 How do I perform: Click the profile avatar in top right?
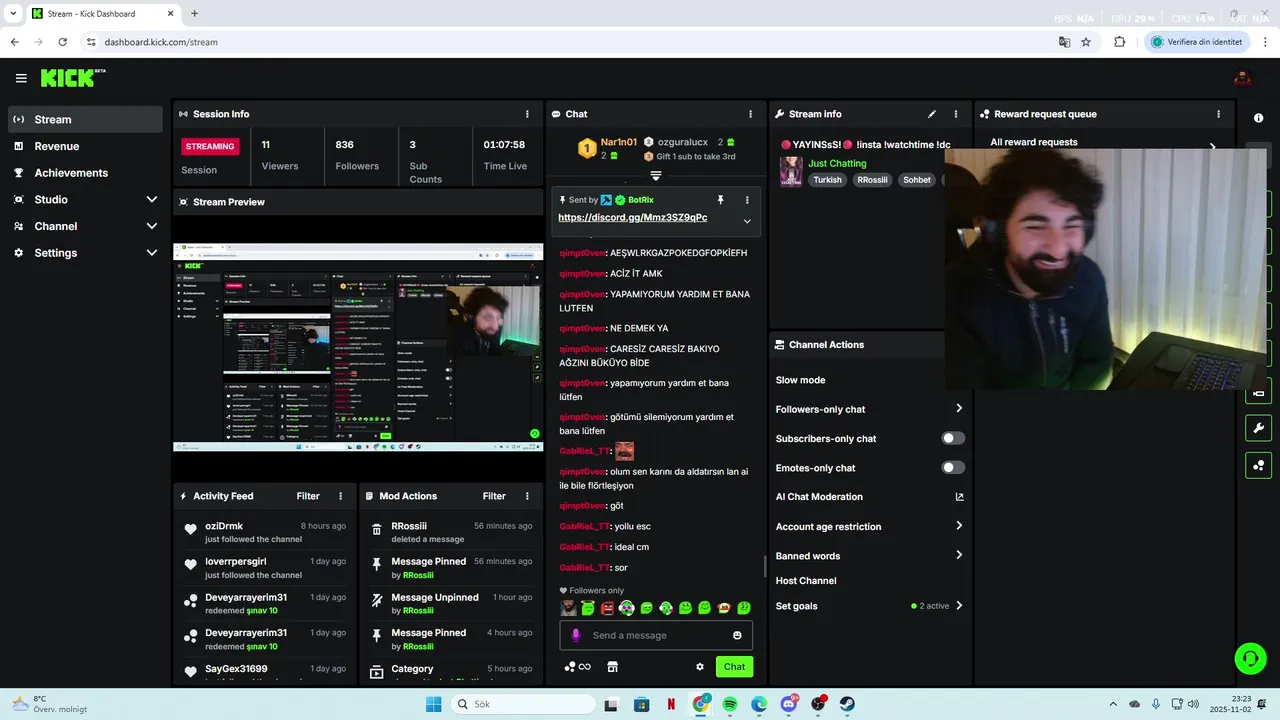click(1242, 78)
